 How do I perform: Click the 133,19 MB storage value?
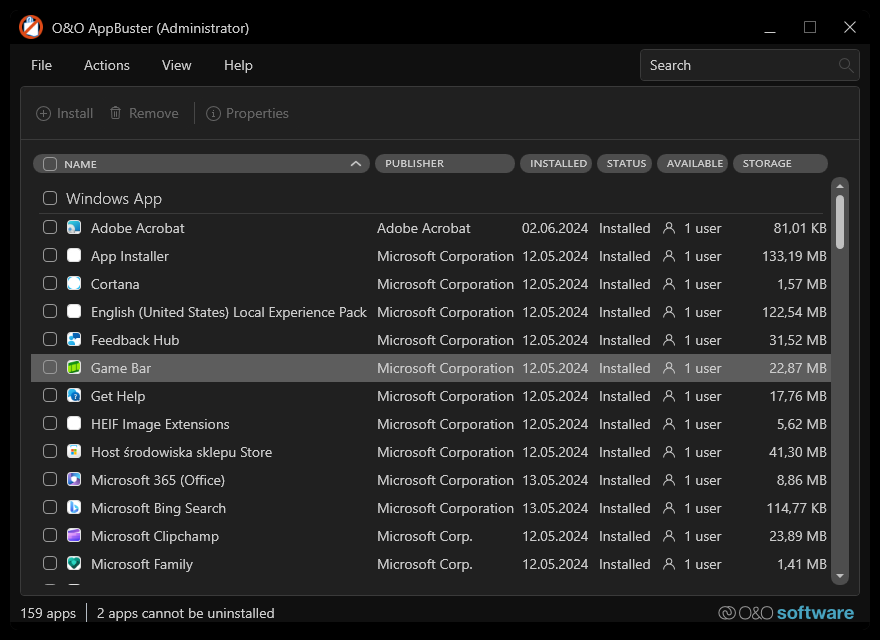[x=794, y=256]
